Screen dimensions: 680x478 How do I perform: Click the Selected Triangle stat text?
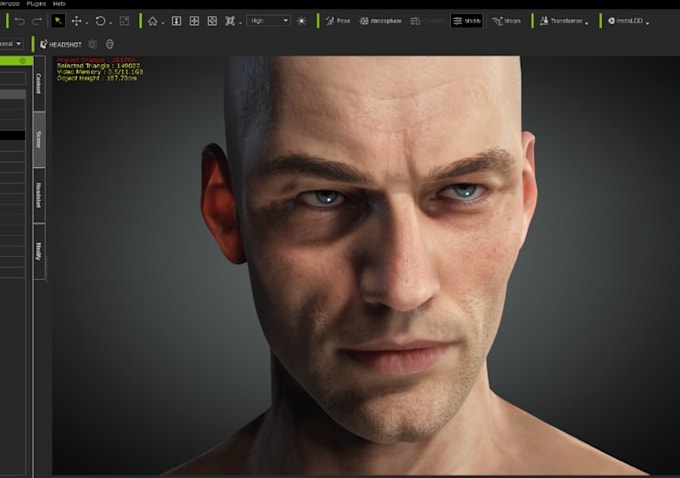tap(98, 66)
